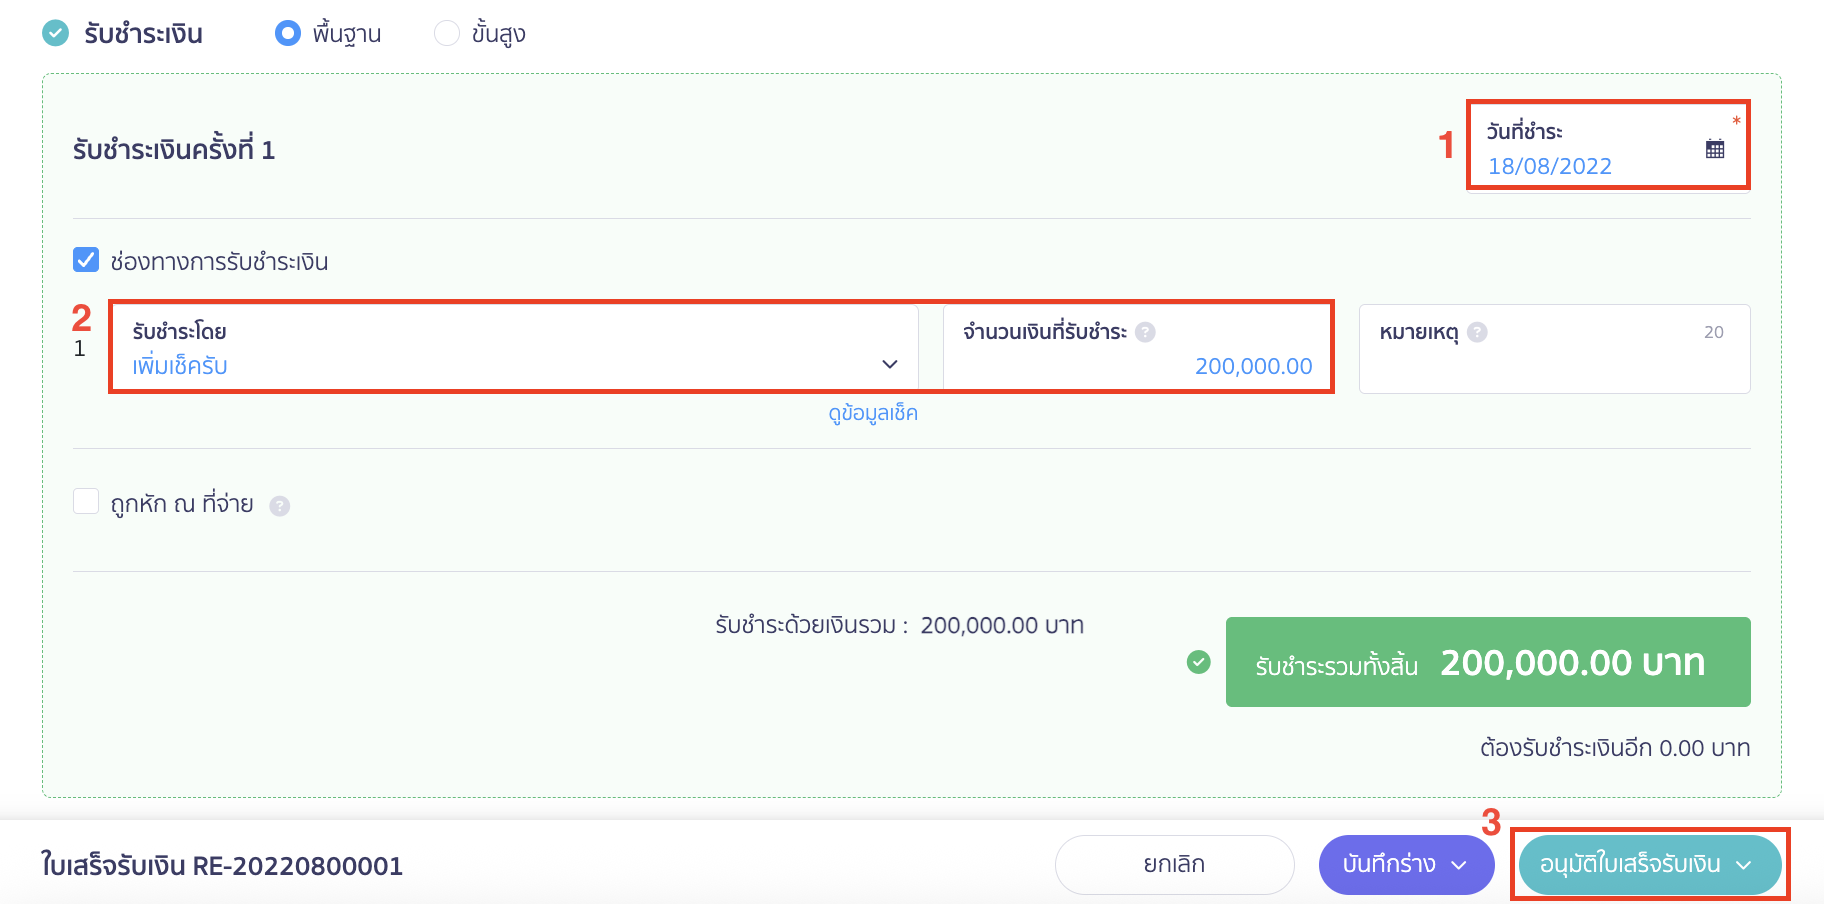Click the วันที่ชำระ date field value

click(x=1549, y=166)
